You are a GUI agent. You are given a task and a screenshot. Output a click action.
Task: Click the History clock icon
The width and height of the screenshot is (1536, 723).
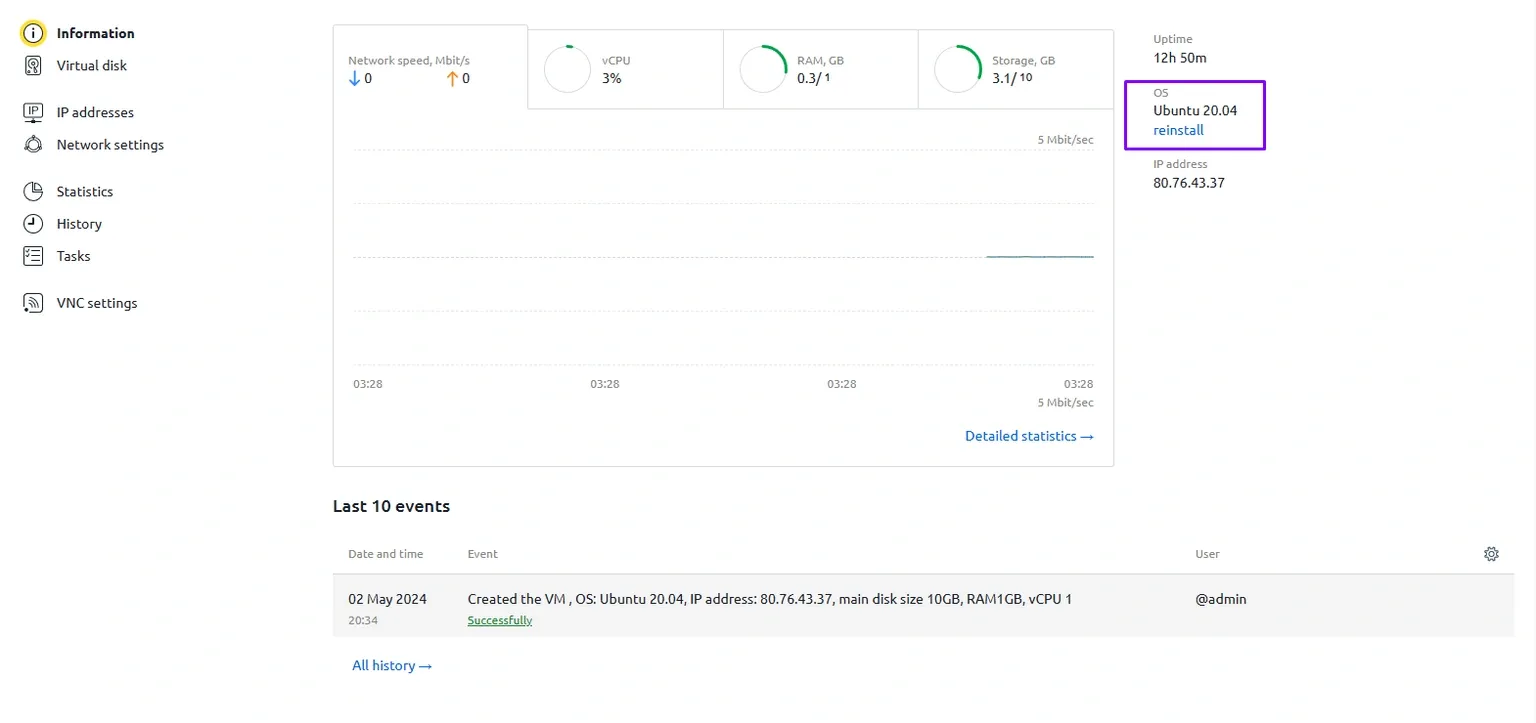[33, 224]
